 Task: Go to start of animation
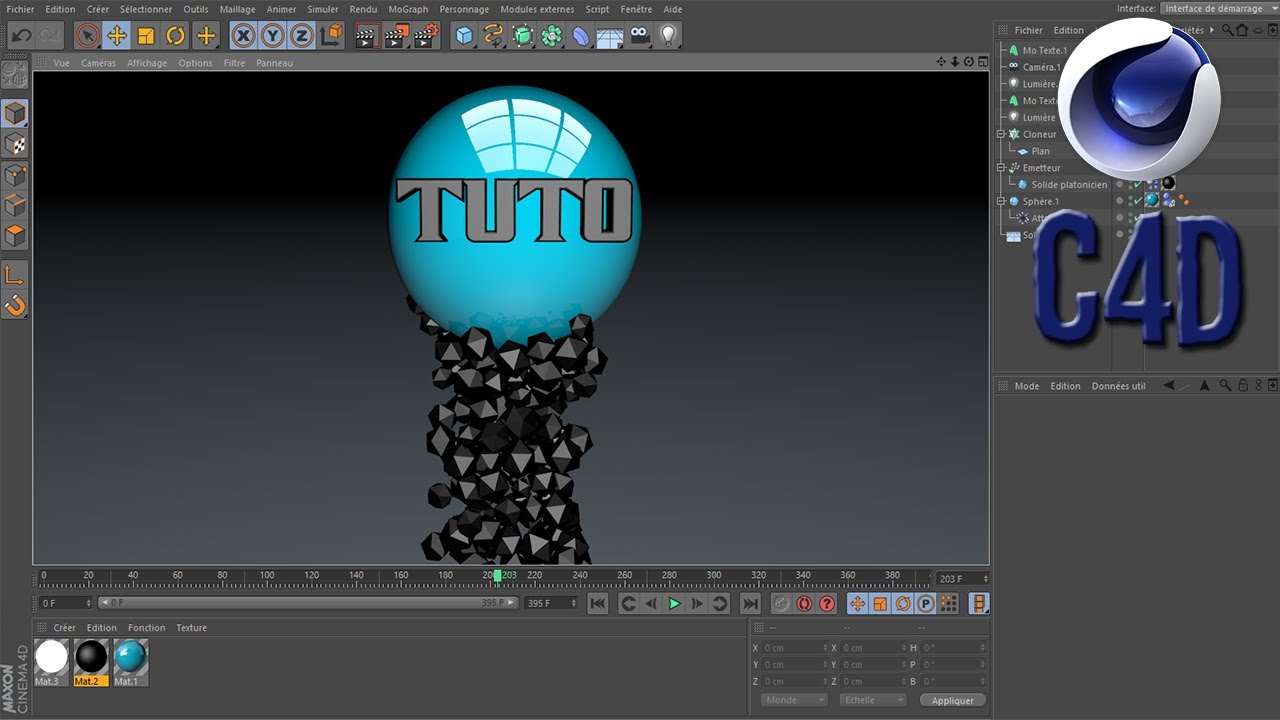pyautogui.click(x=597, y=604)
